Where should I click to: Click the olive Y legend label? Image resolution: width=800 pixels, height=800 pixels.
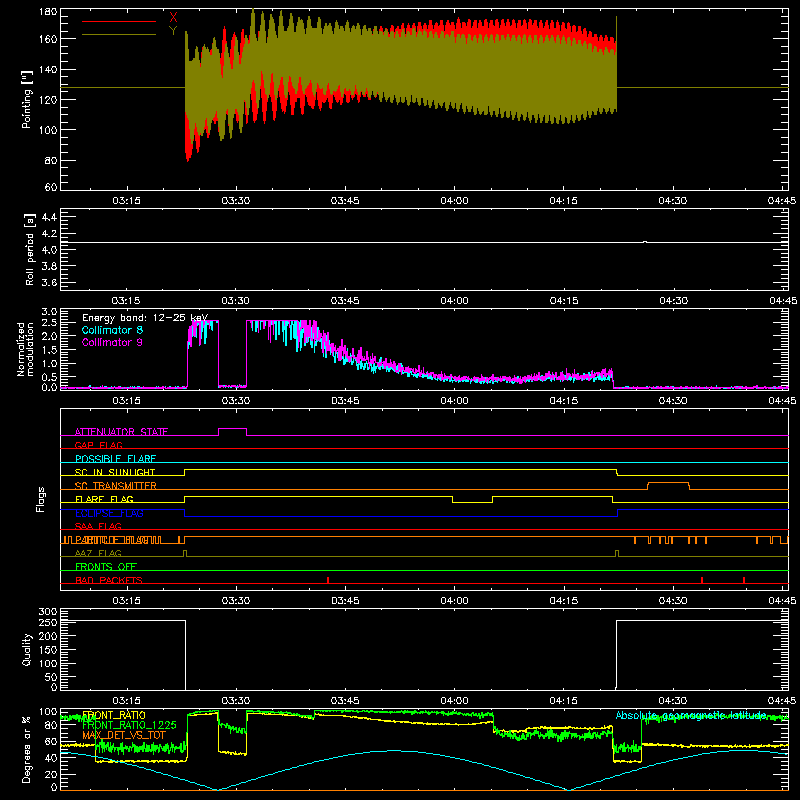[x=173, y=31]
